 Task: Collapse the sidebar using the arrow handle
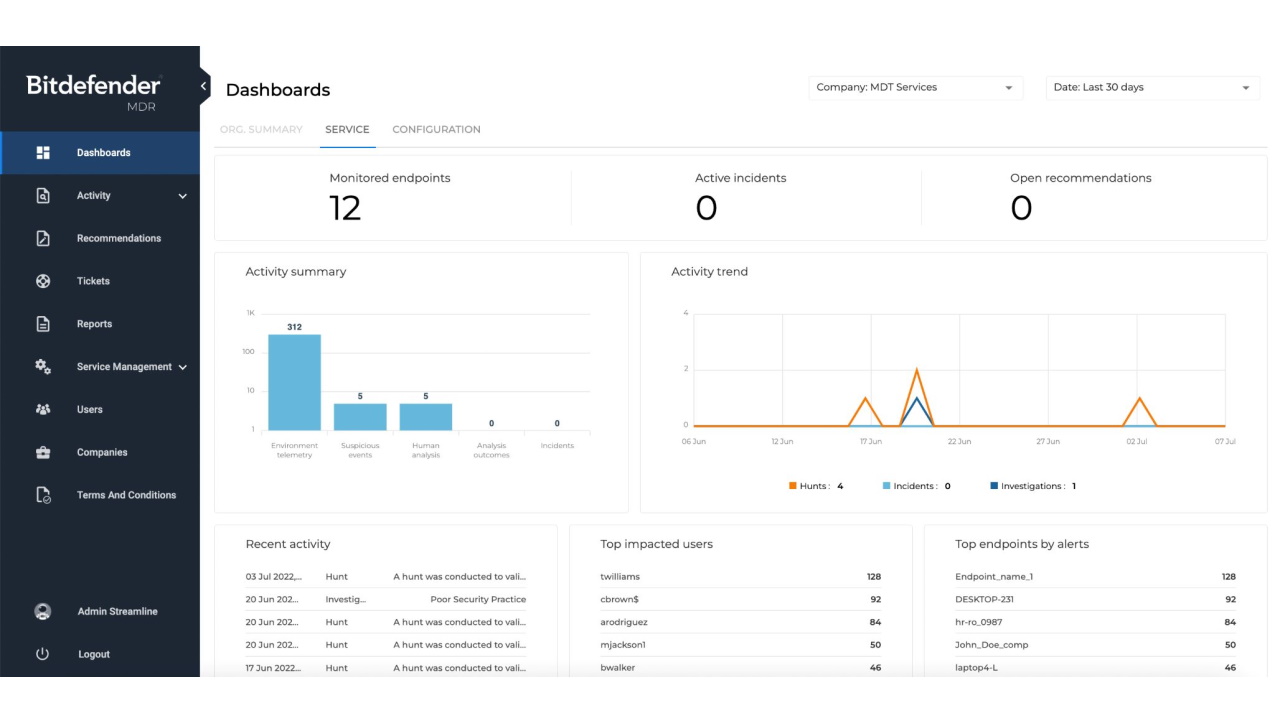tap(204, 86)
